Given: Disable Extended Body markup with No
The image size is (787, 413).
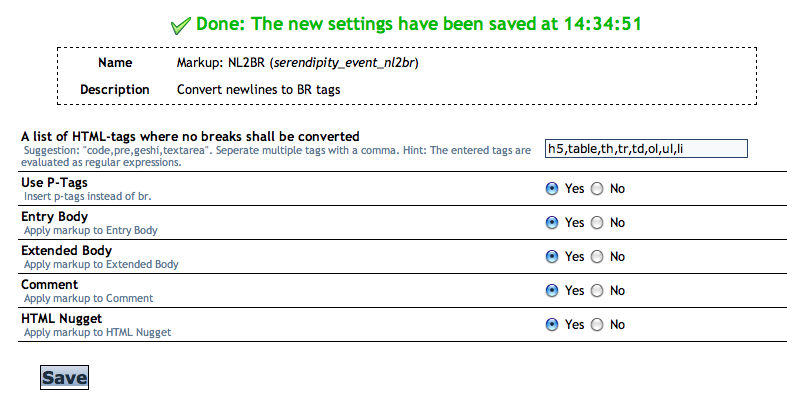Looking at the screenshot, I should [597, 256].
